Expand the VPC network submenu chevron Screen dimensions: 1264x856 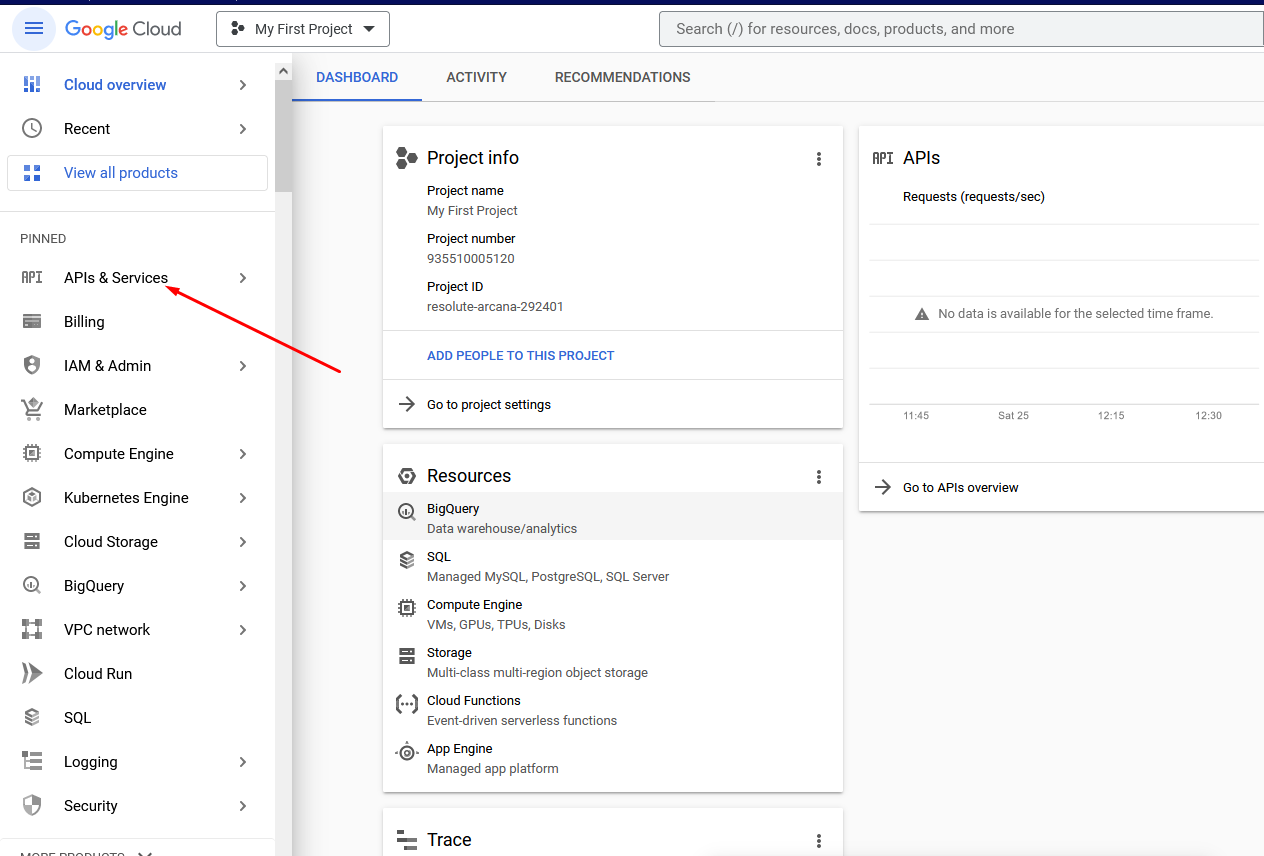[x=243, y=630]
